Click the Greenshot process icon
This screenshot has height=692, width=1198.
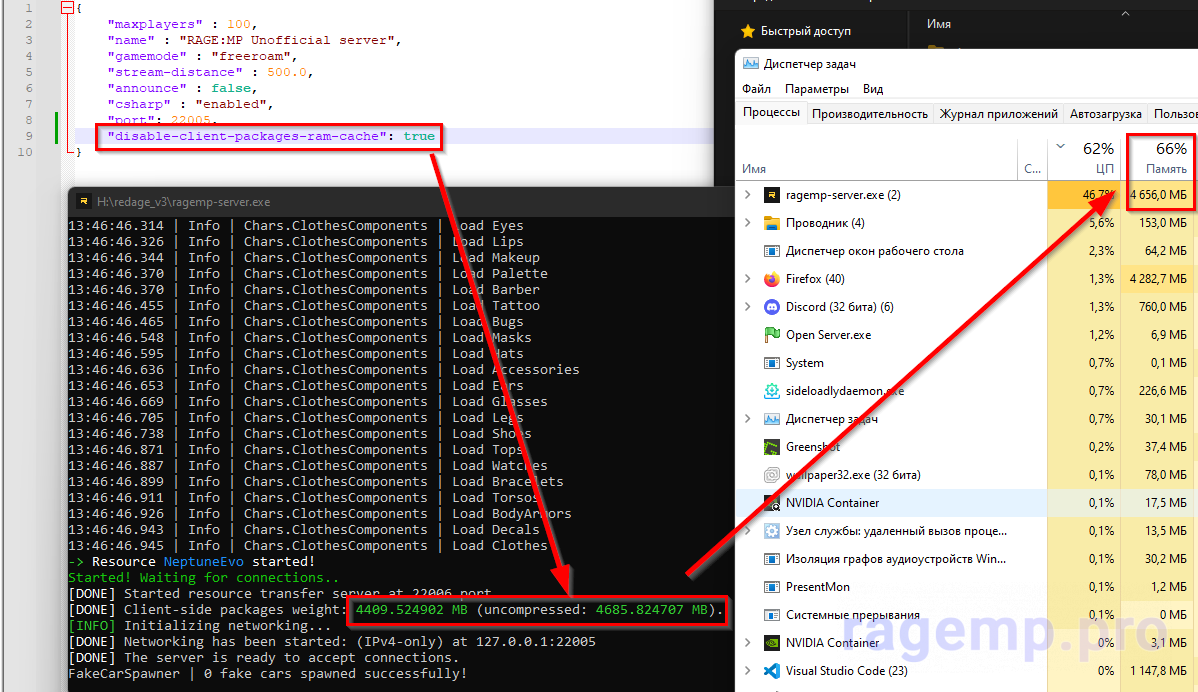click(x=772, y=447)
